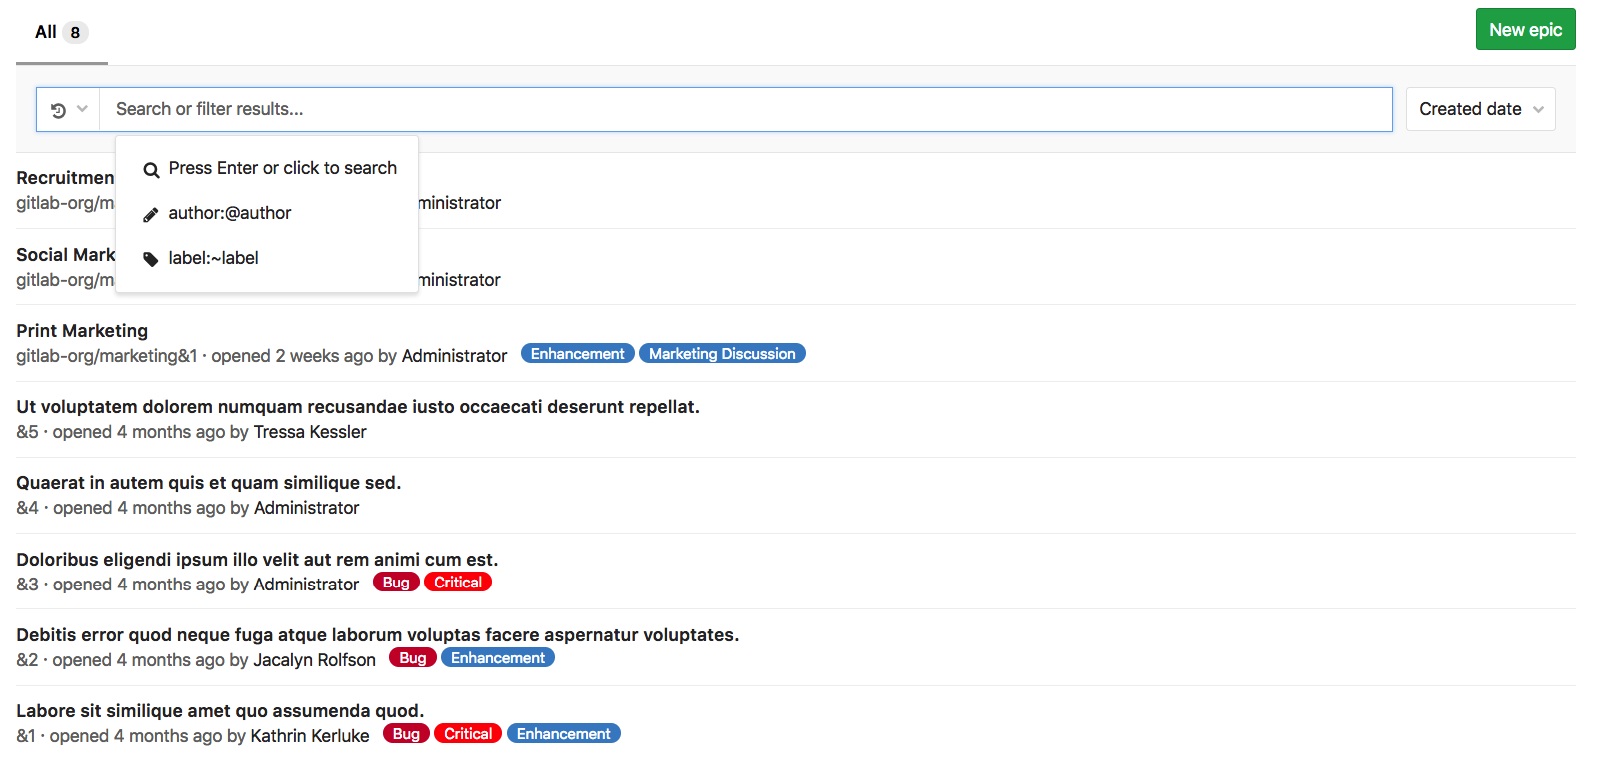Click the magnifier icon in search dropdown
This screenshot has width=1602, height=765.
[x=151, y=170]
